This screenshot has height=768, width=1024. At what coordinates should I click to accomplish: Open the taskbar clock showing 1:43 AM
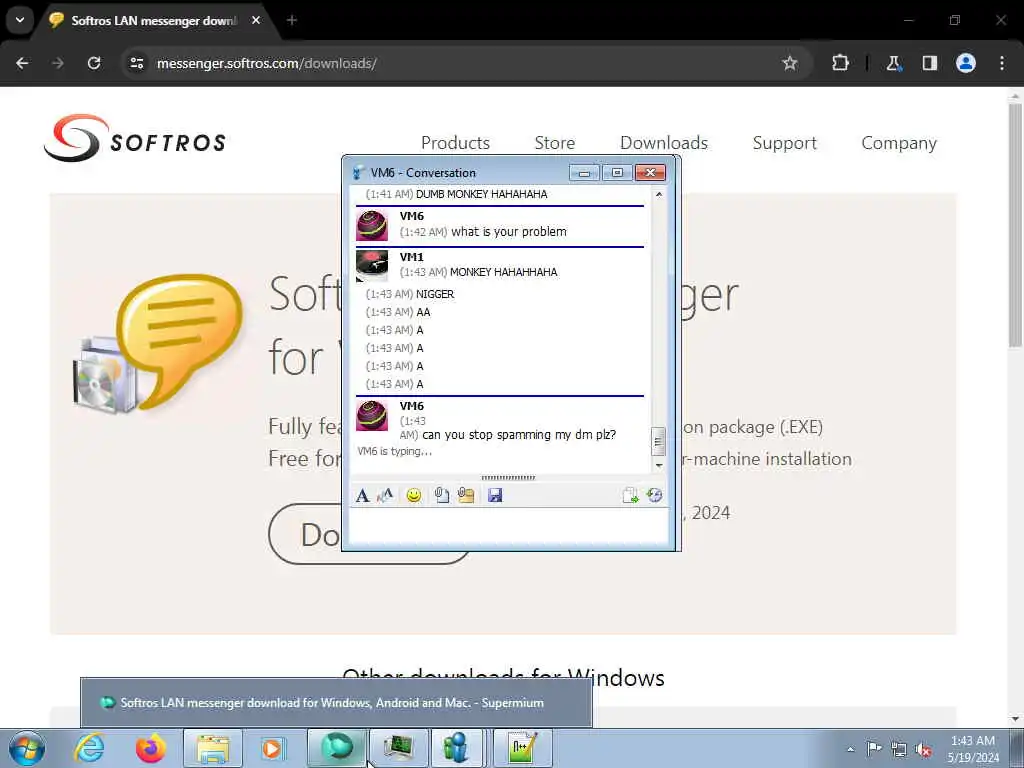[973, 749]
